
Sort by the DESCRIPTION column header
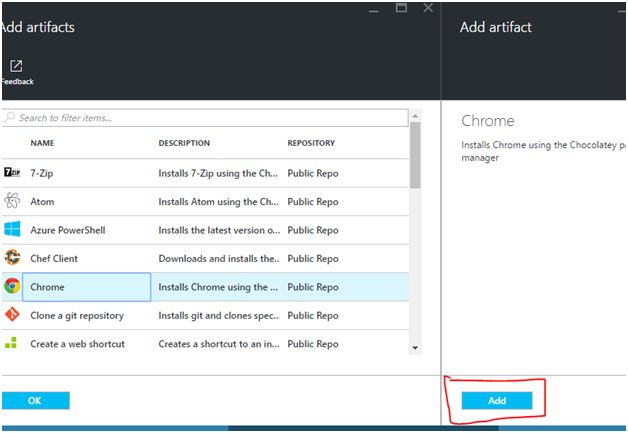pos(184,143)
